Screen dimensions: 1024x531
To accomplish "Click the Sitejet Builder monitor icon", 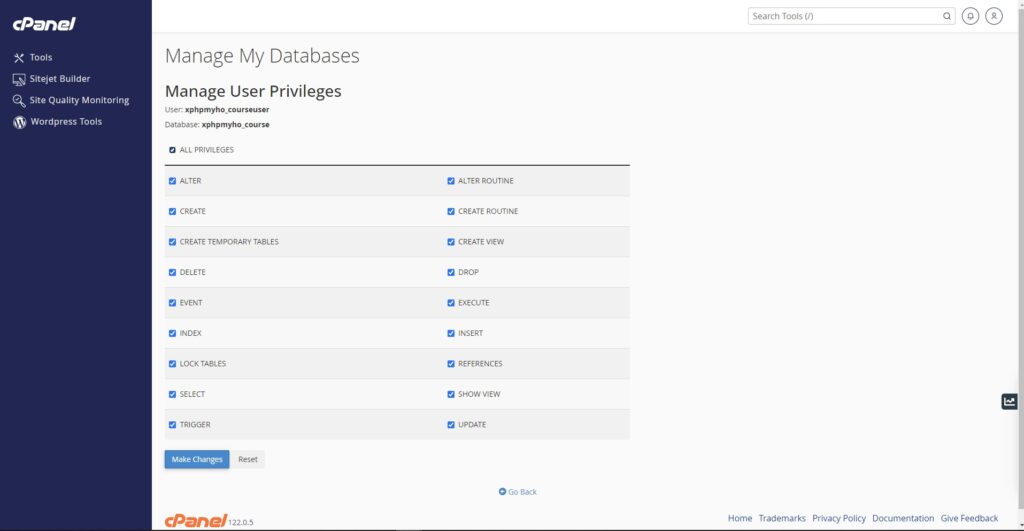I will coord(19,80).
